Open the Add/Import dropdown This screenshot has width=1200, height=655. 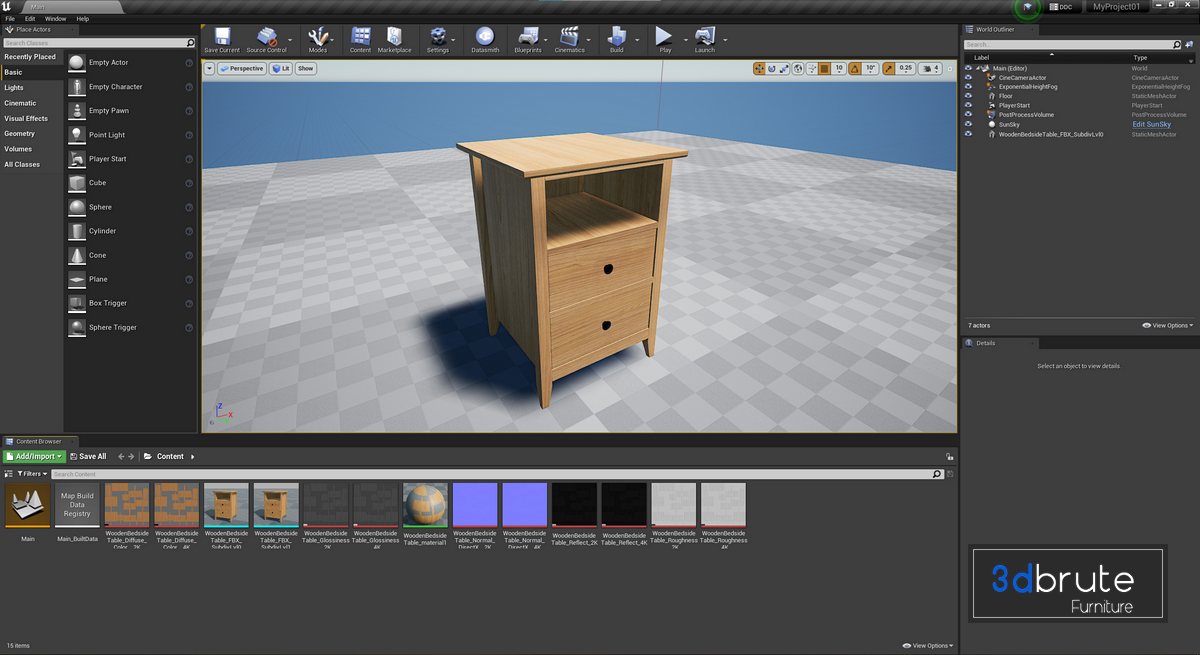pos(35,456)
